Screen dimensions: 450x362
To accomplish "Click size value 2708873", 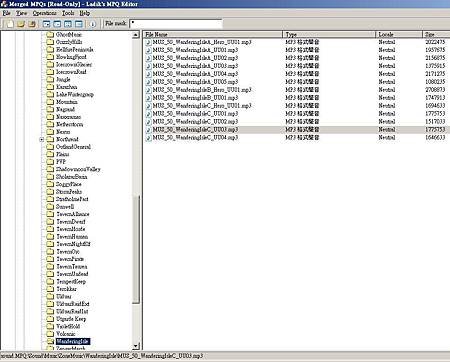I will pyautogui.click(x=435, y=90).
